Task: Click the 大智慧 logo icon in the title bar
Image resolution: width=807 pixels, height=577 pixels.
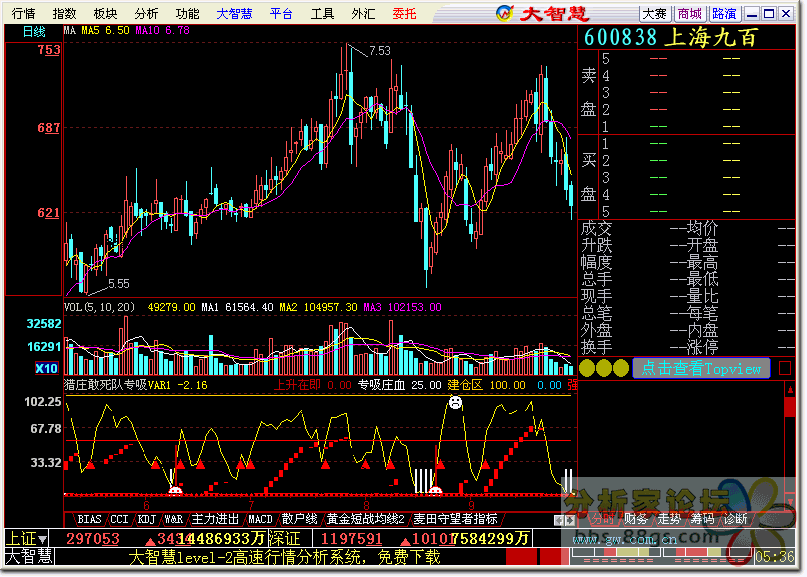Action: (505, 13)
